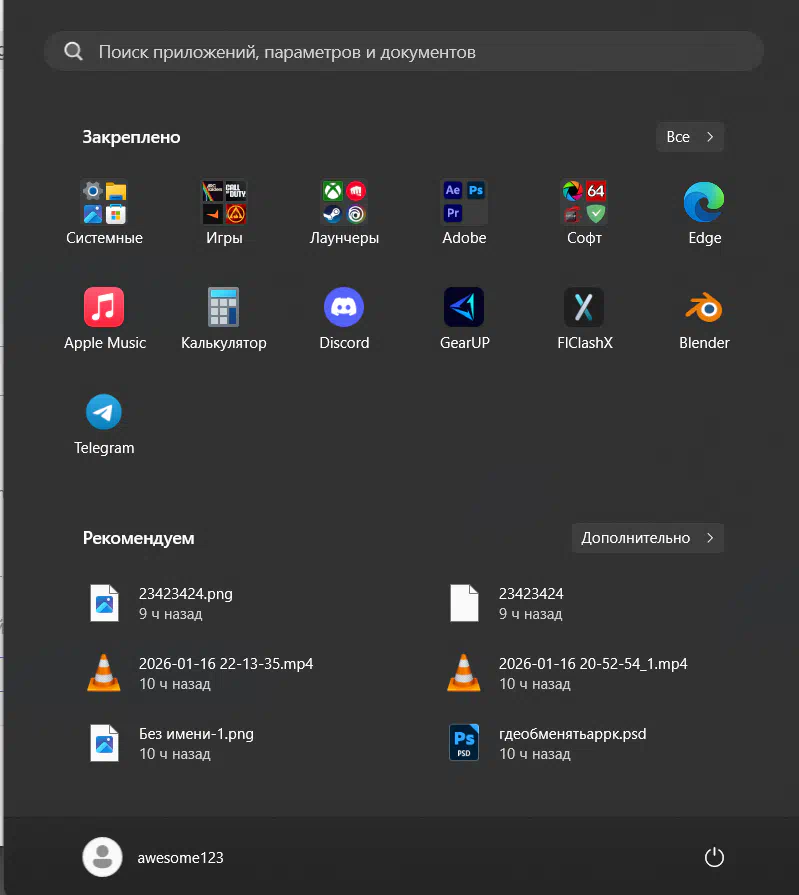The image size is (799, 895).
Task: Open the Калькулятор app
Action: (224, 308)
